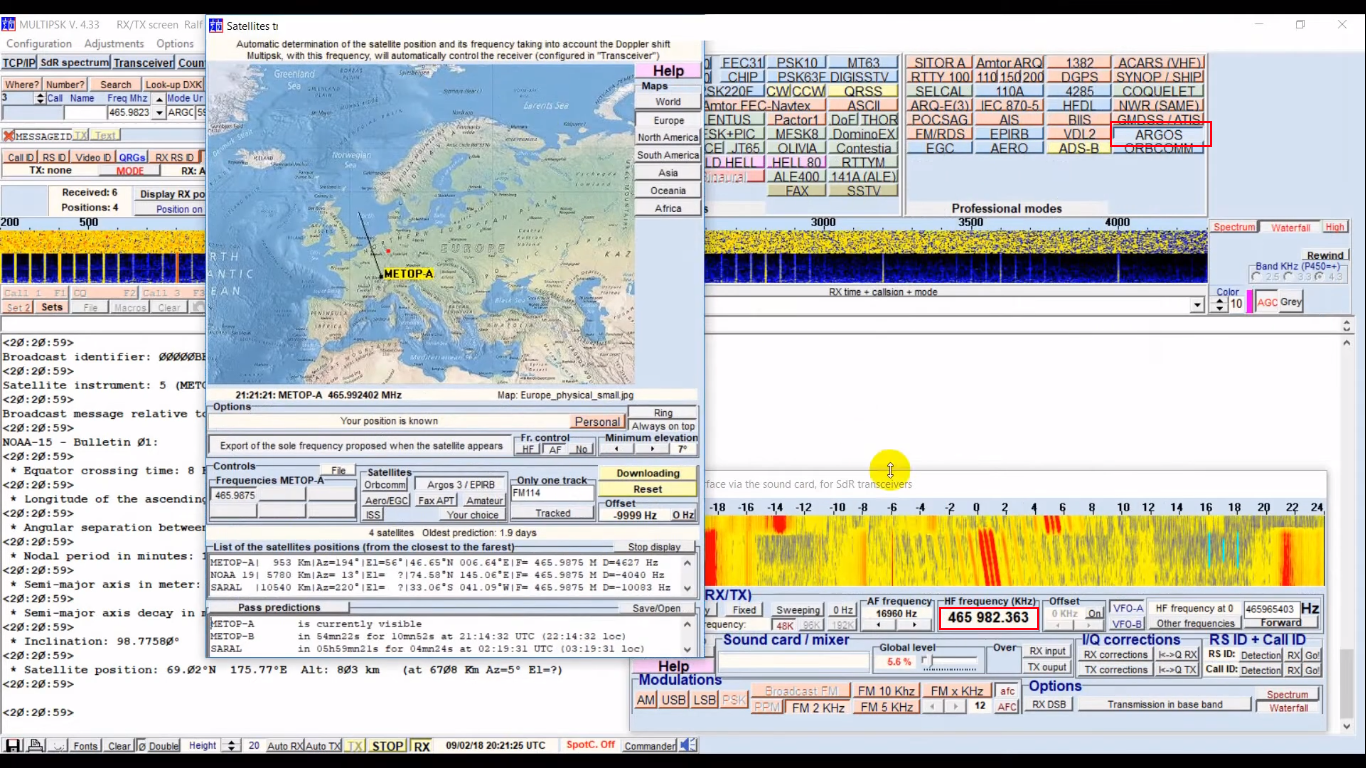
Task: Toggle the AGC button
Action: [1267, 302]
